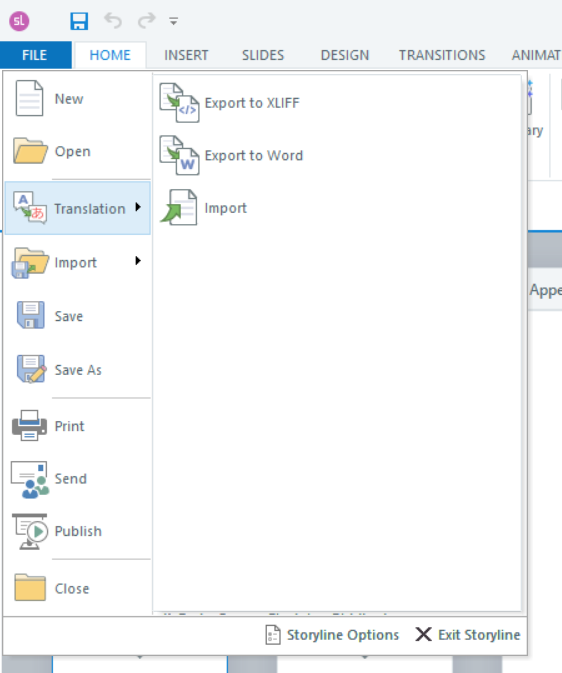Expand the Translation submenu arrow

[x=138, y=207]
